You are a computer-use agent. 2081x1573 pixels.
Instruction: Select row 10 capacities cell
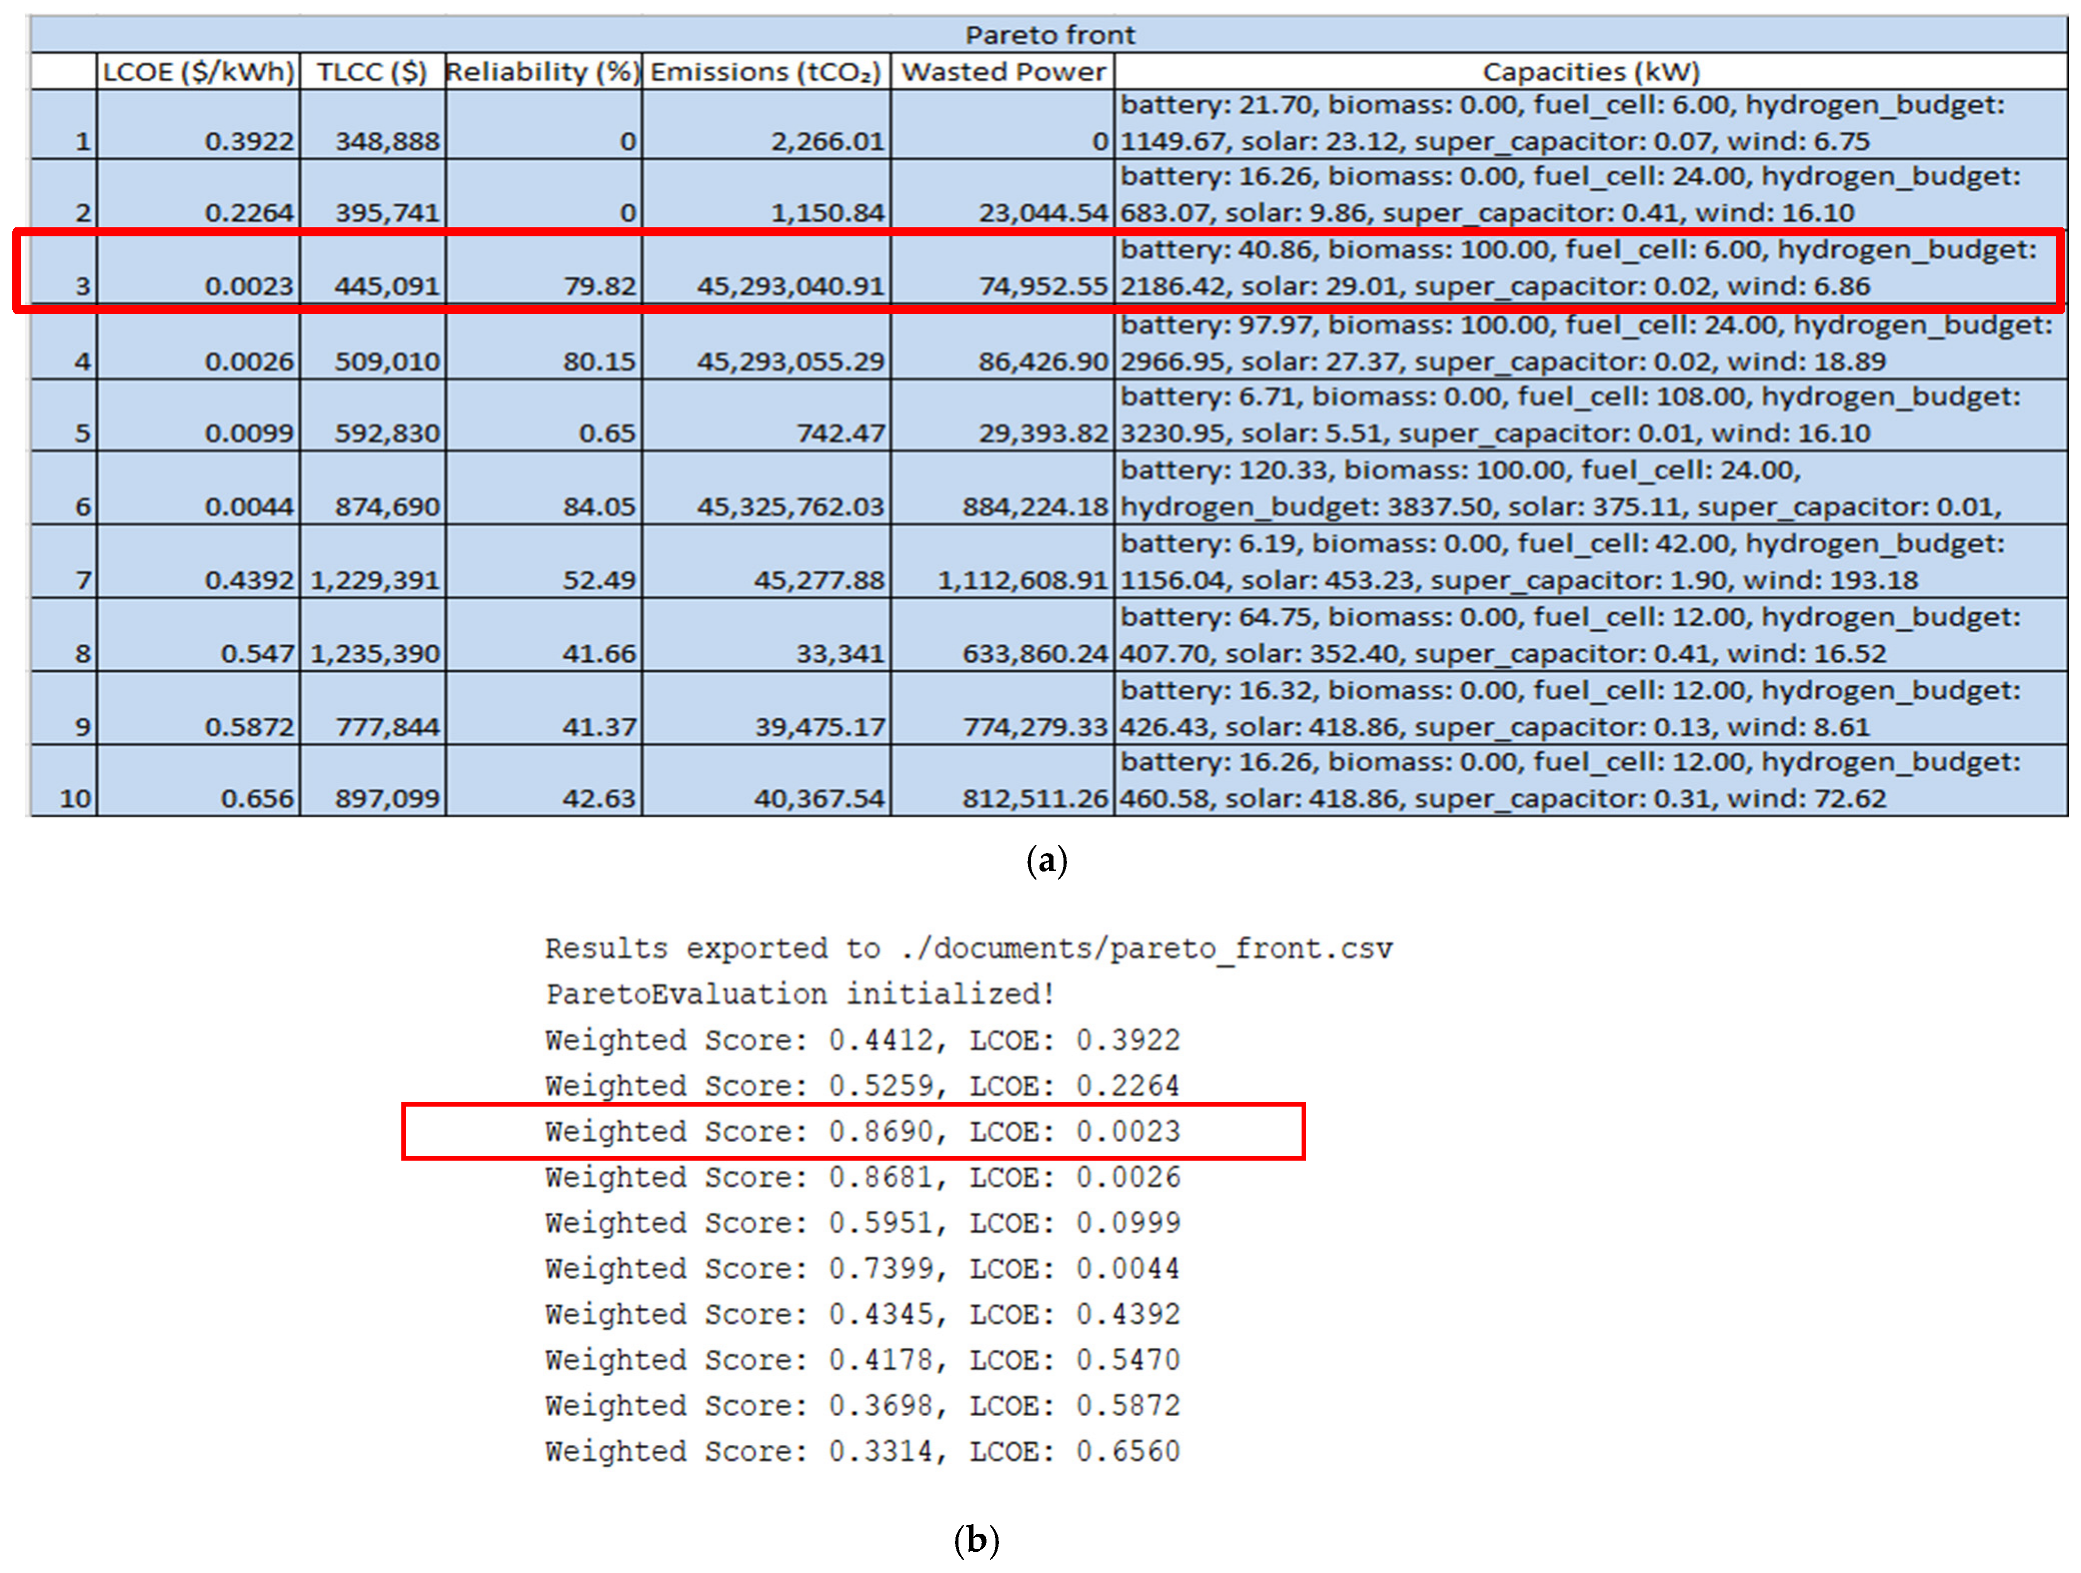click(x=1591, y=781)
